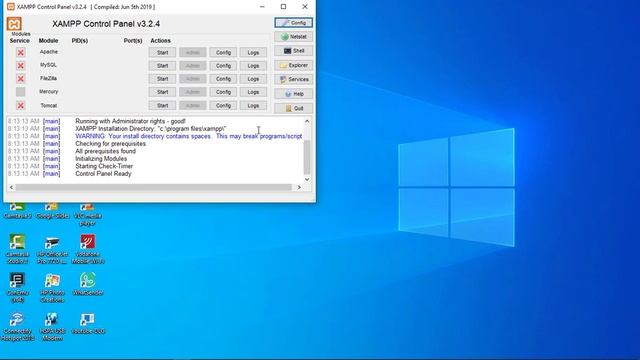Open the Apache Logs menu

(253, 52)
